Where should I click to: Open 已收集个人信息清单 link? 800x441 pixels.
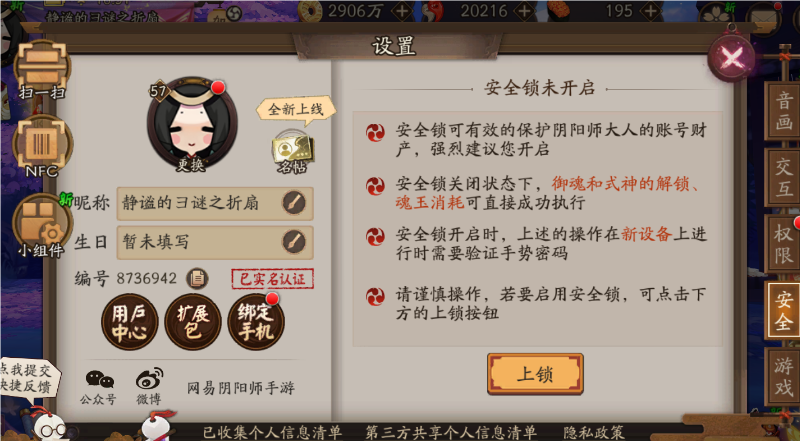click(272, 432)
